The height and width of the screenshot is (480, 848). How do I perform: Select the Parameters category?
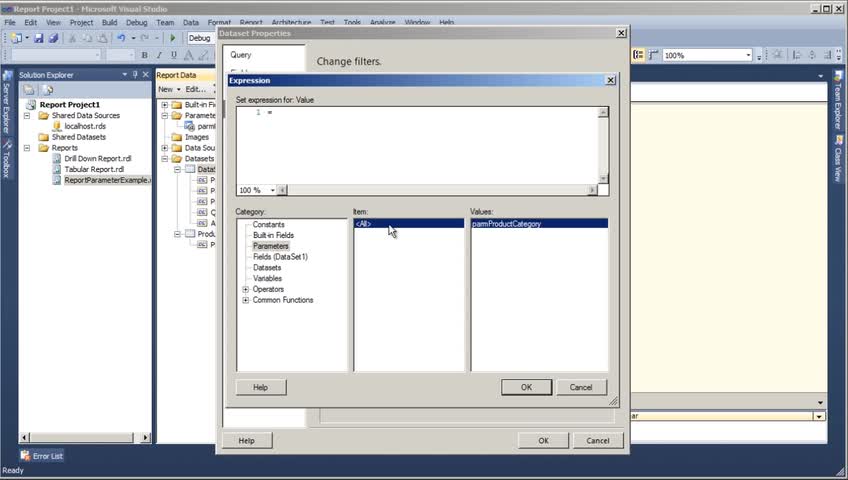270,246
